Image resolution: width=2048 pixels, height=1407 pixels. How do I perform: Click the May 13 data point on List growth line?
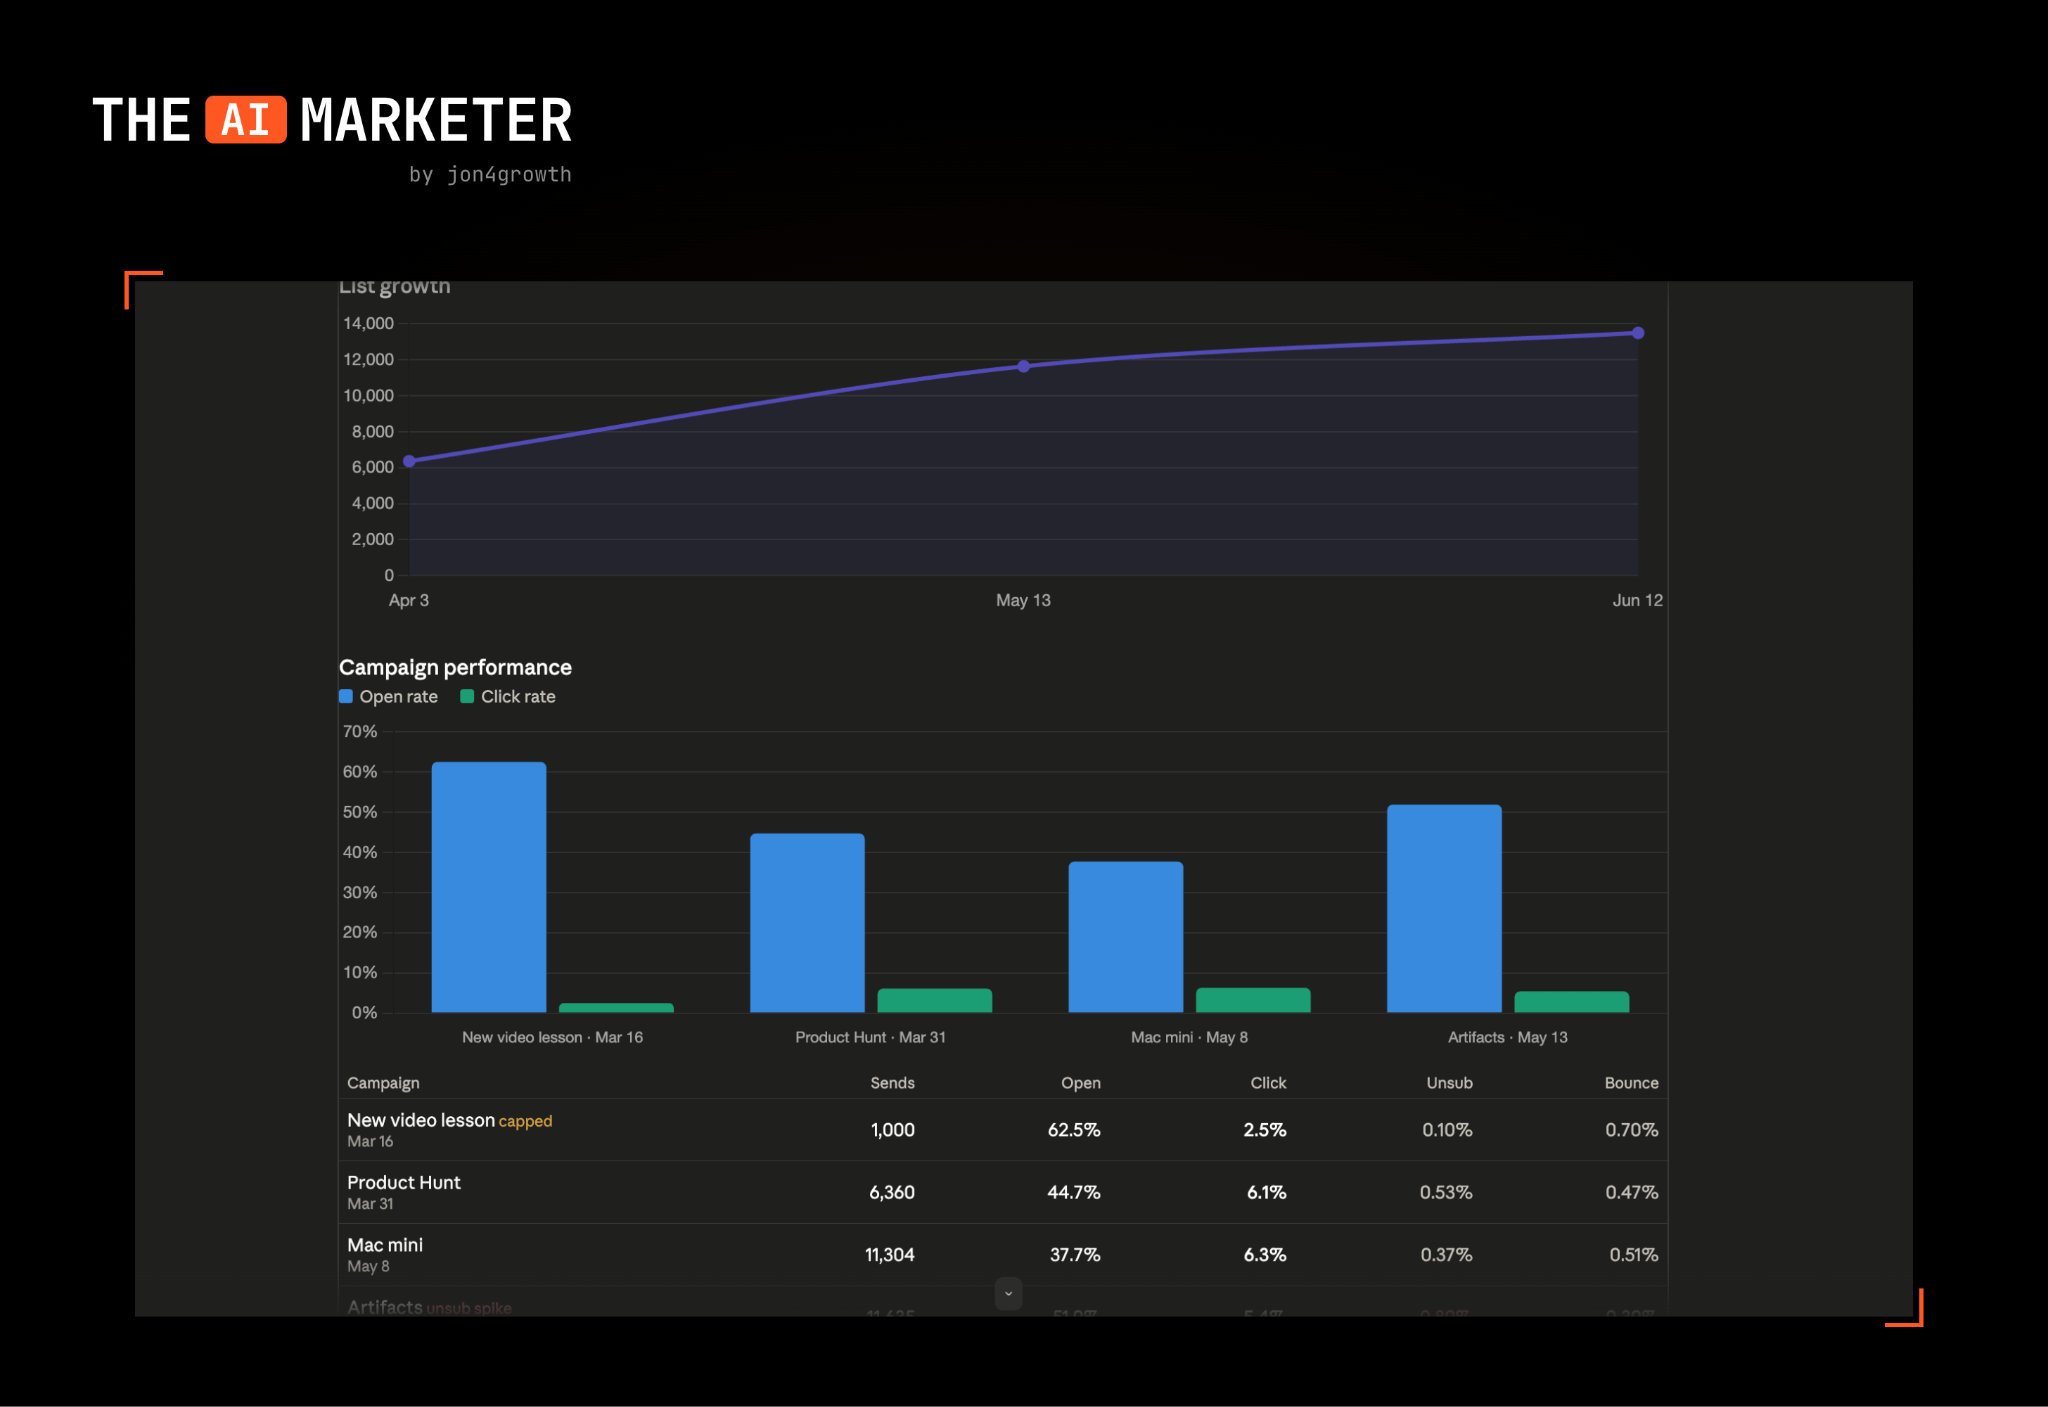[1023, 366]
